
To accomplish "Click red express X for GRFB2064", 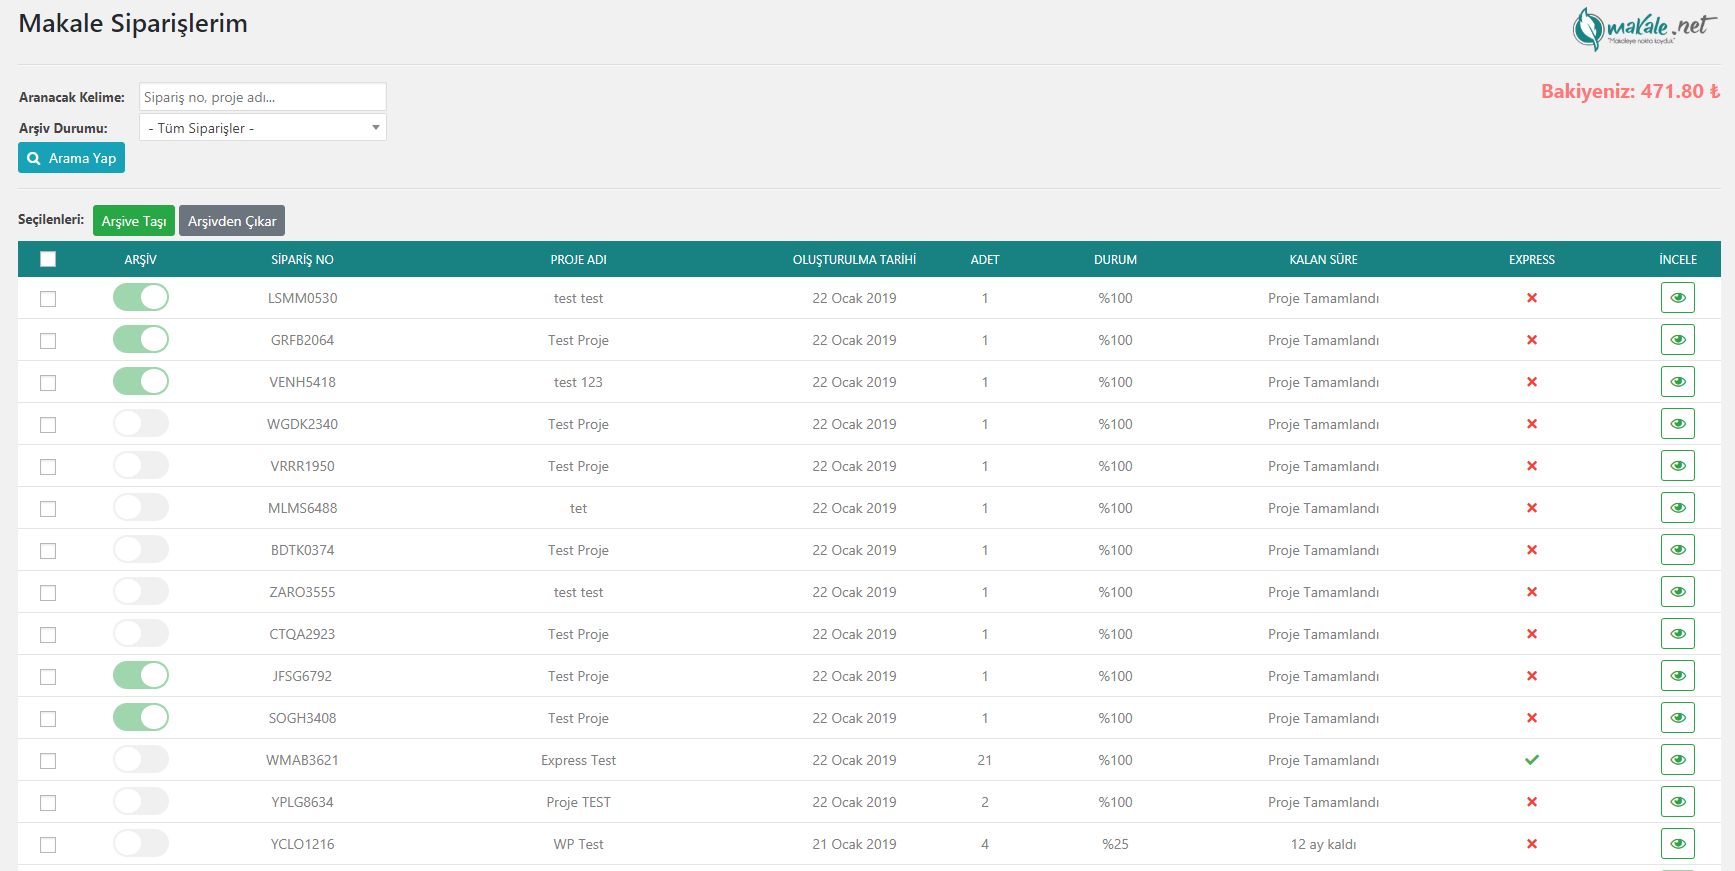I will tap(1531, 340).
